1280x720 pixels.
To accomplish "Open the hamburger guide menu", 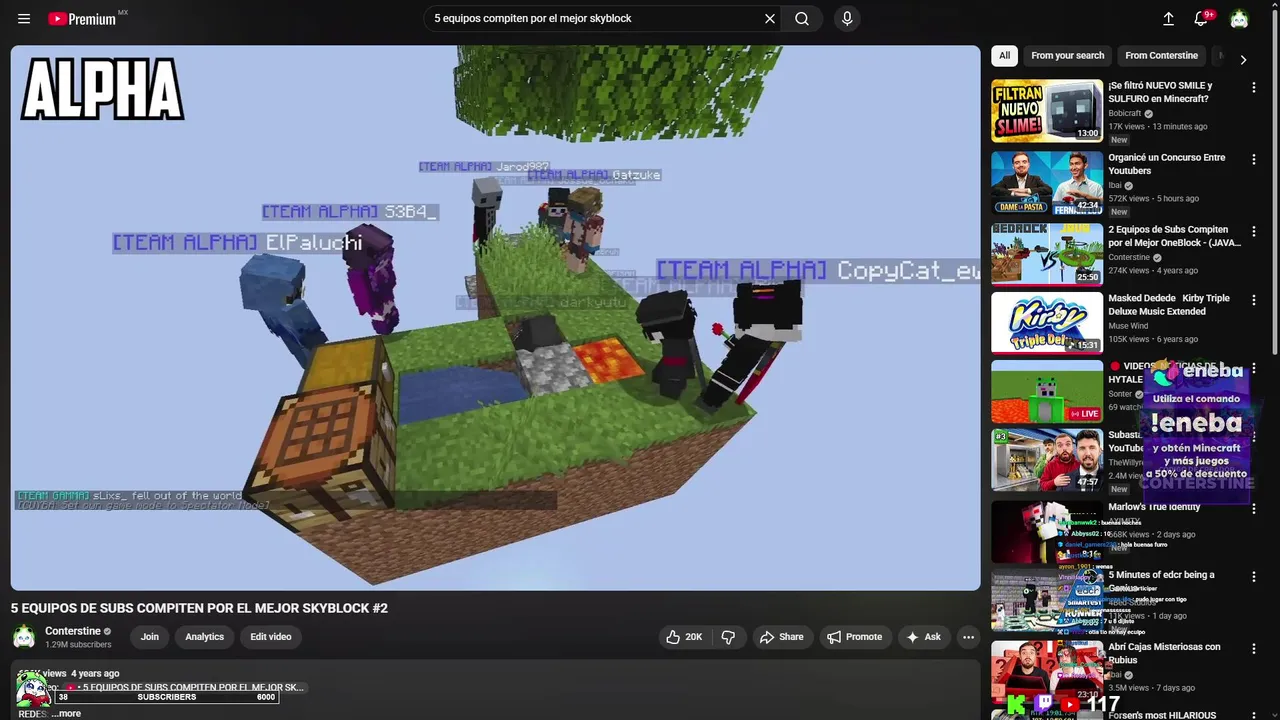I will point(24,19).
